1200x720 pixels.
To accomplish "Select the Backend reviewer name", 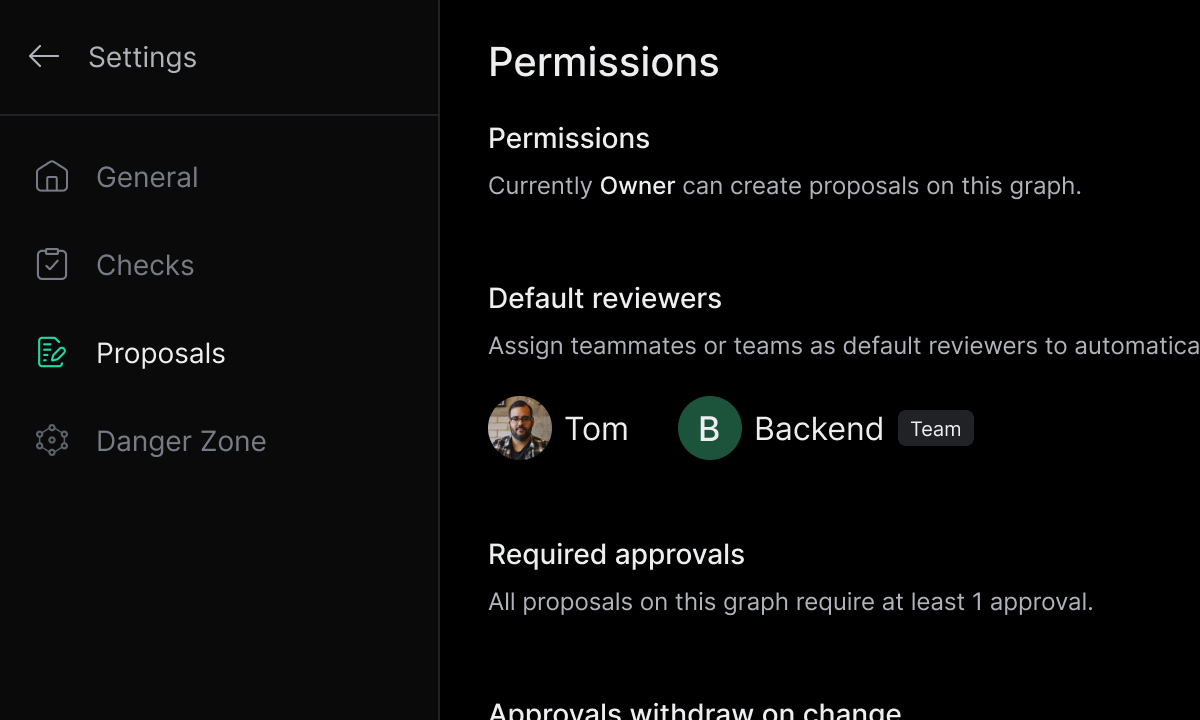I will [819, 429].
